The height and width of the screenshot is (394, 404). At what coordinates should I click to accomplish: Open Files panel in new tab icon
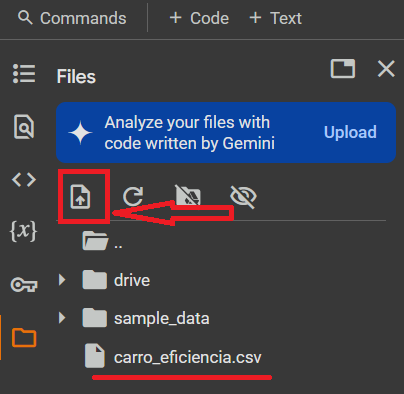[343, 69]
